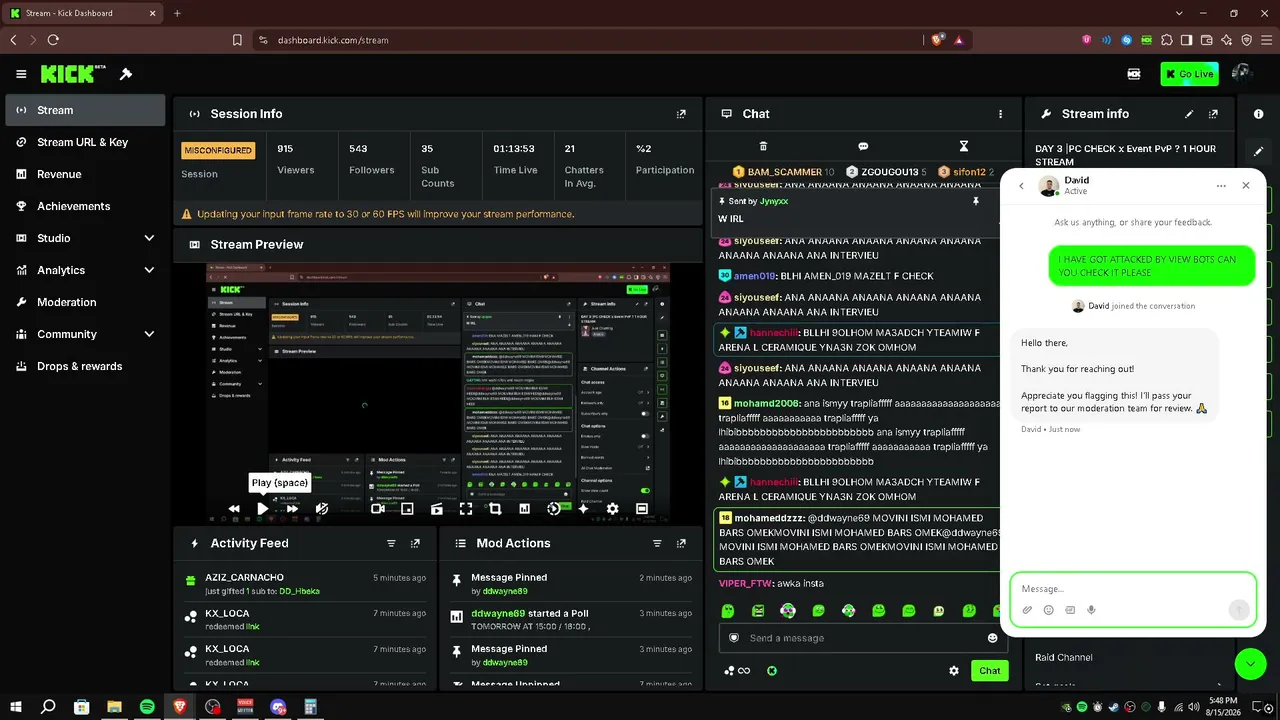Viewport: 1280px width, 720px height.
Task: Click VIPER_FTW username in chat
Action: 746,583
